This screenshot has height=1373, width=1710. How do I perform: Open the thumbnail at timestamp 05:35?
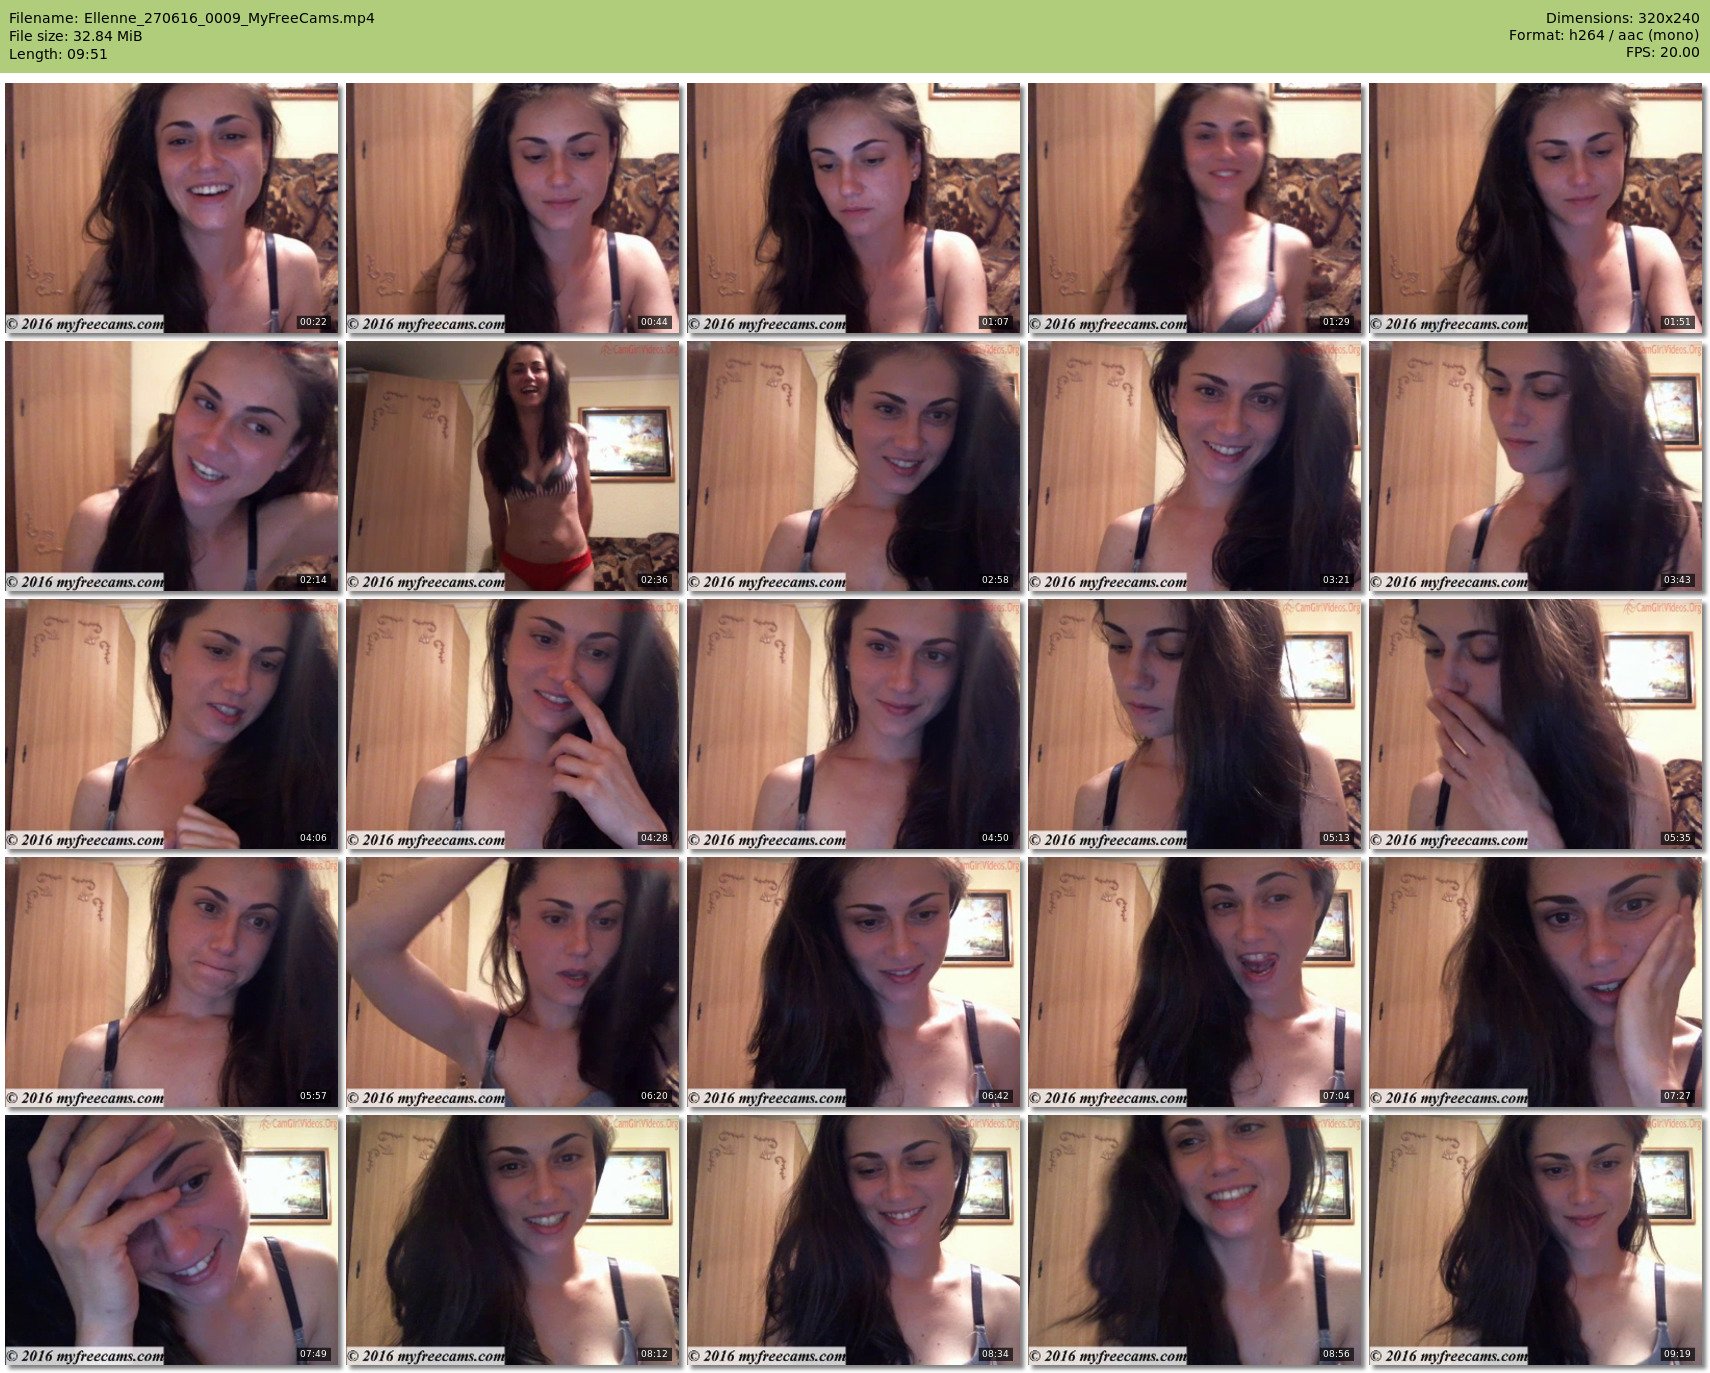click(1536, 724)
